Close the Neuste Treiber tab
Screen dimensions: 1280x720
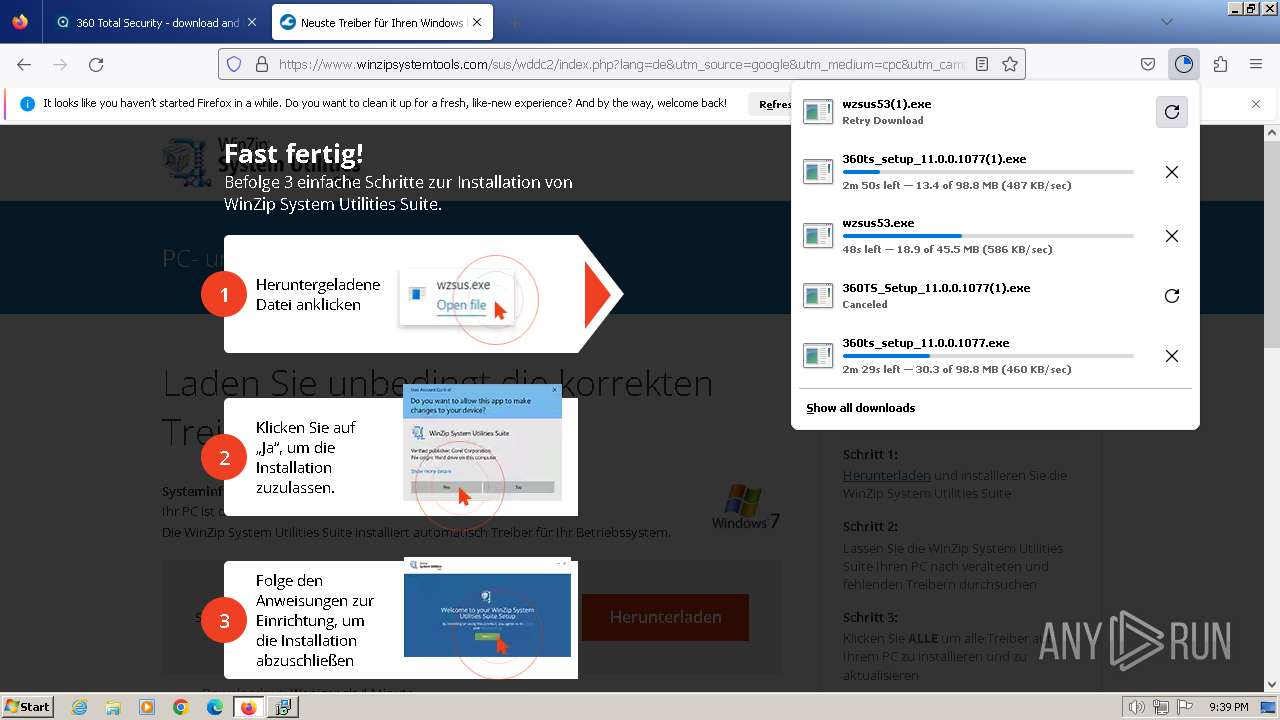coord(477,22)
